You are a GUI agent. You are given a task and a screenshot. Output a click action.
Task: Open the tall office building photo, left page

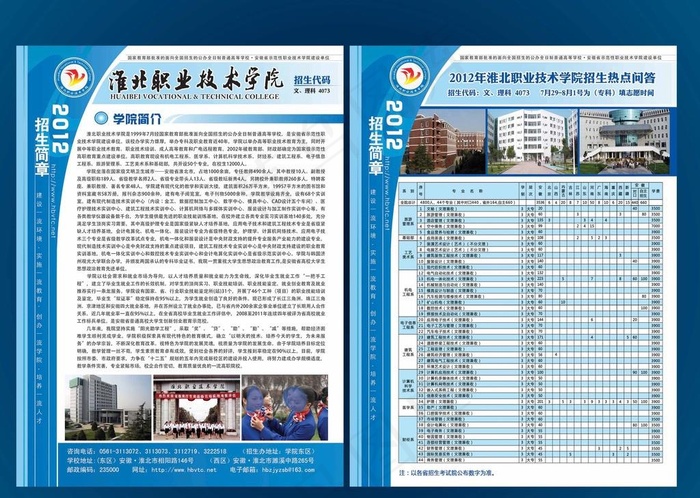108,407
